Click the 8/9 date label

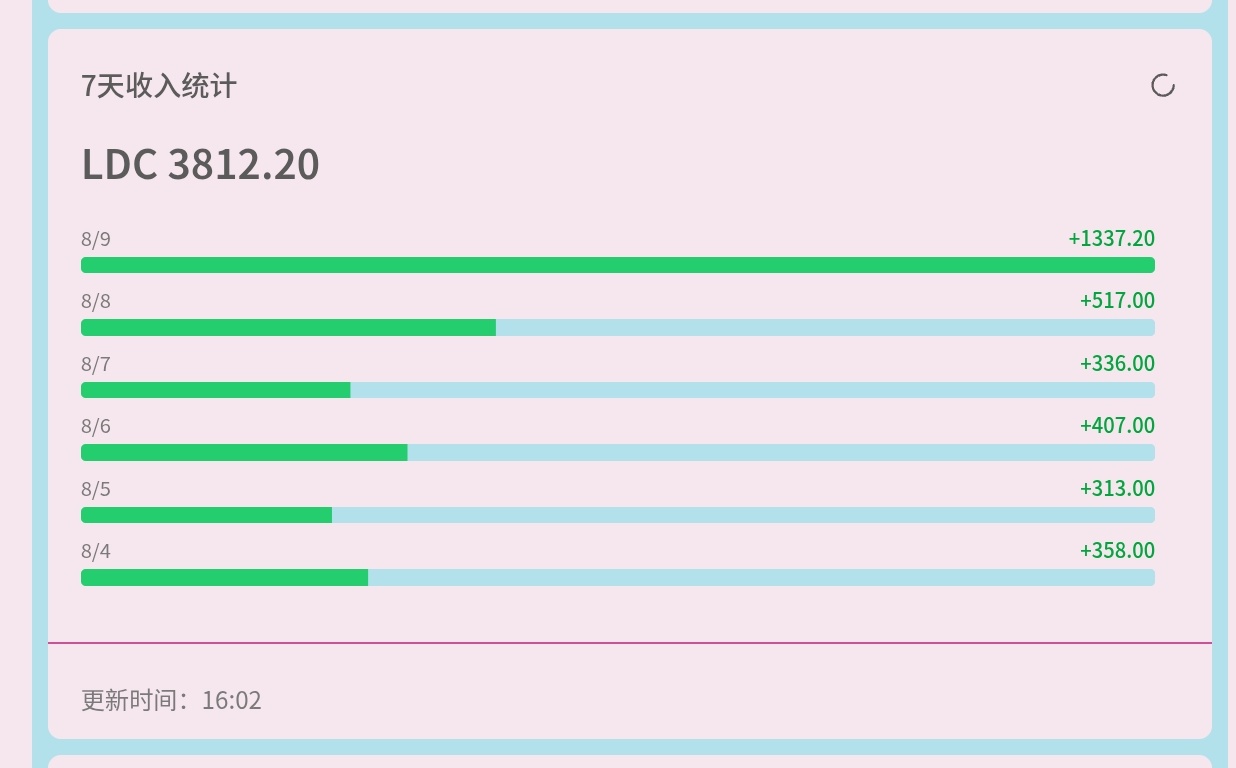(96, 239)
